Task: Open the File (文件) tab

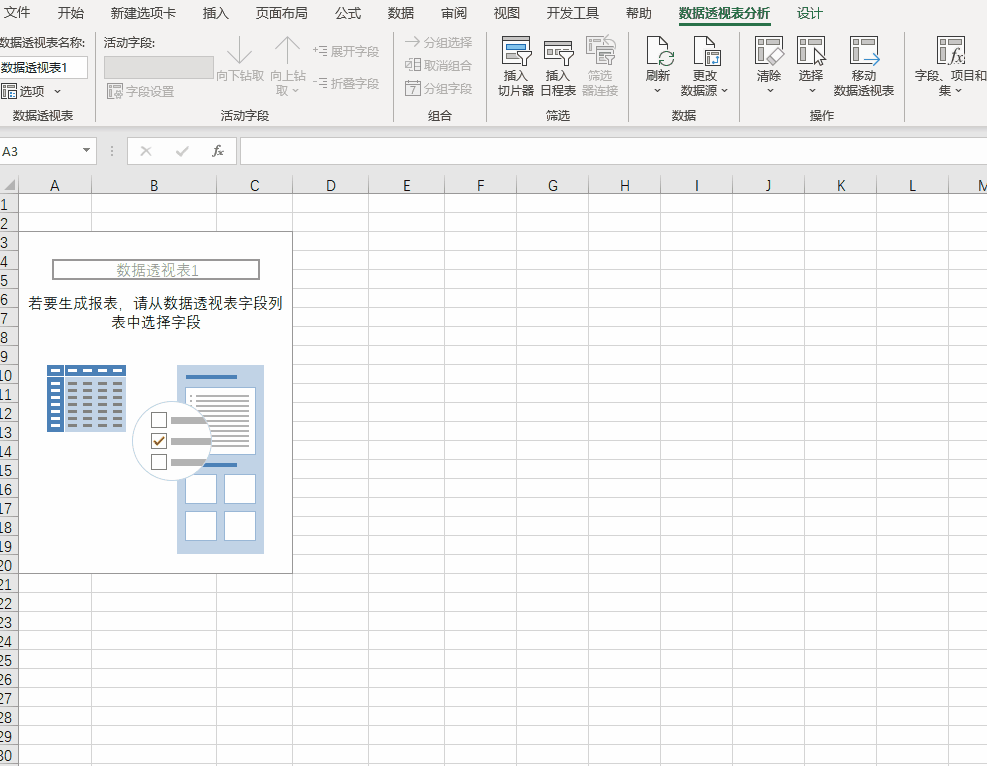Action: [x=17, y=13]
